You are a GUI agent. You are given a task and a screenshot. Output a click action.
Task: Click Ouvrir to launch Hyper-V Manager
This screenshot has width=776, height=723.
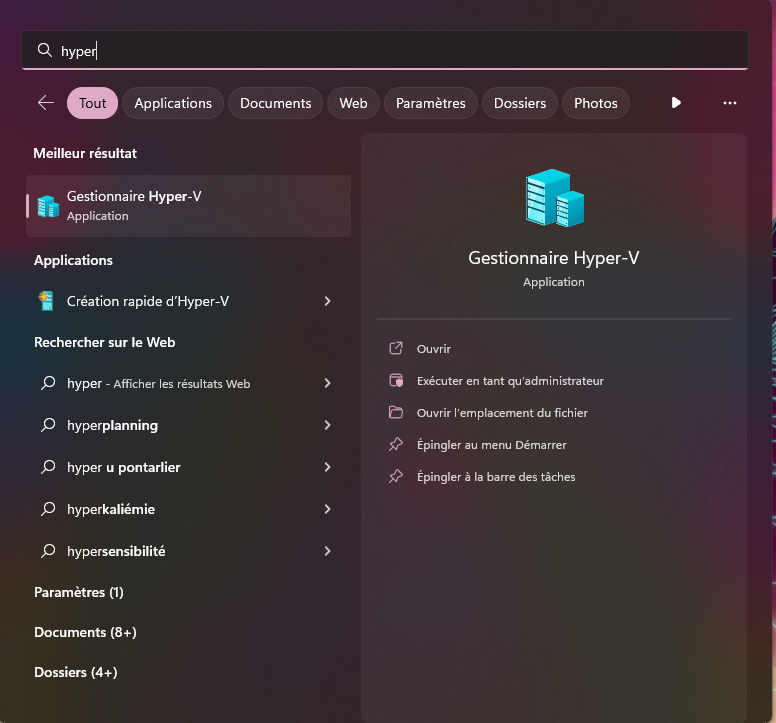[434, 349]
